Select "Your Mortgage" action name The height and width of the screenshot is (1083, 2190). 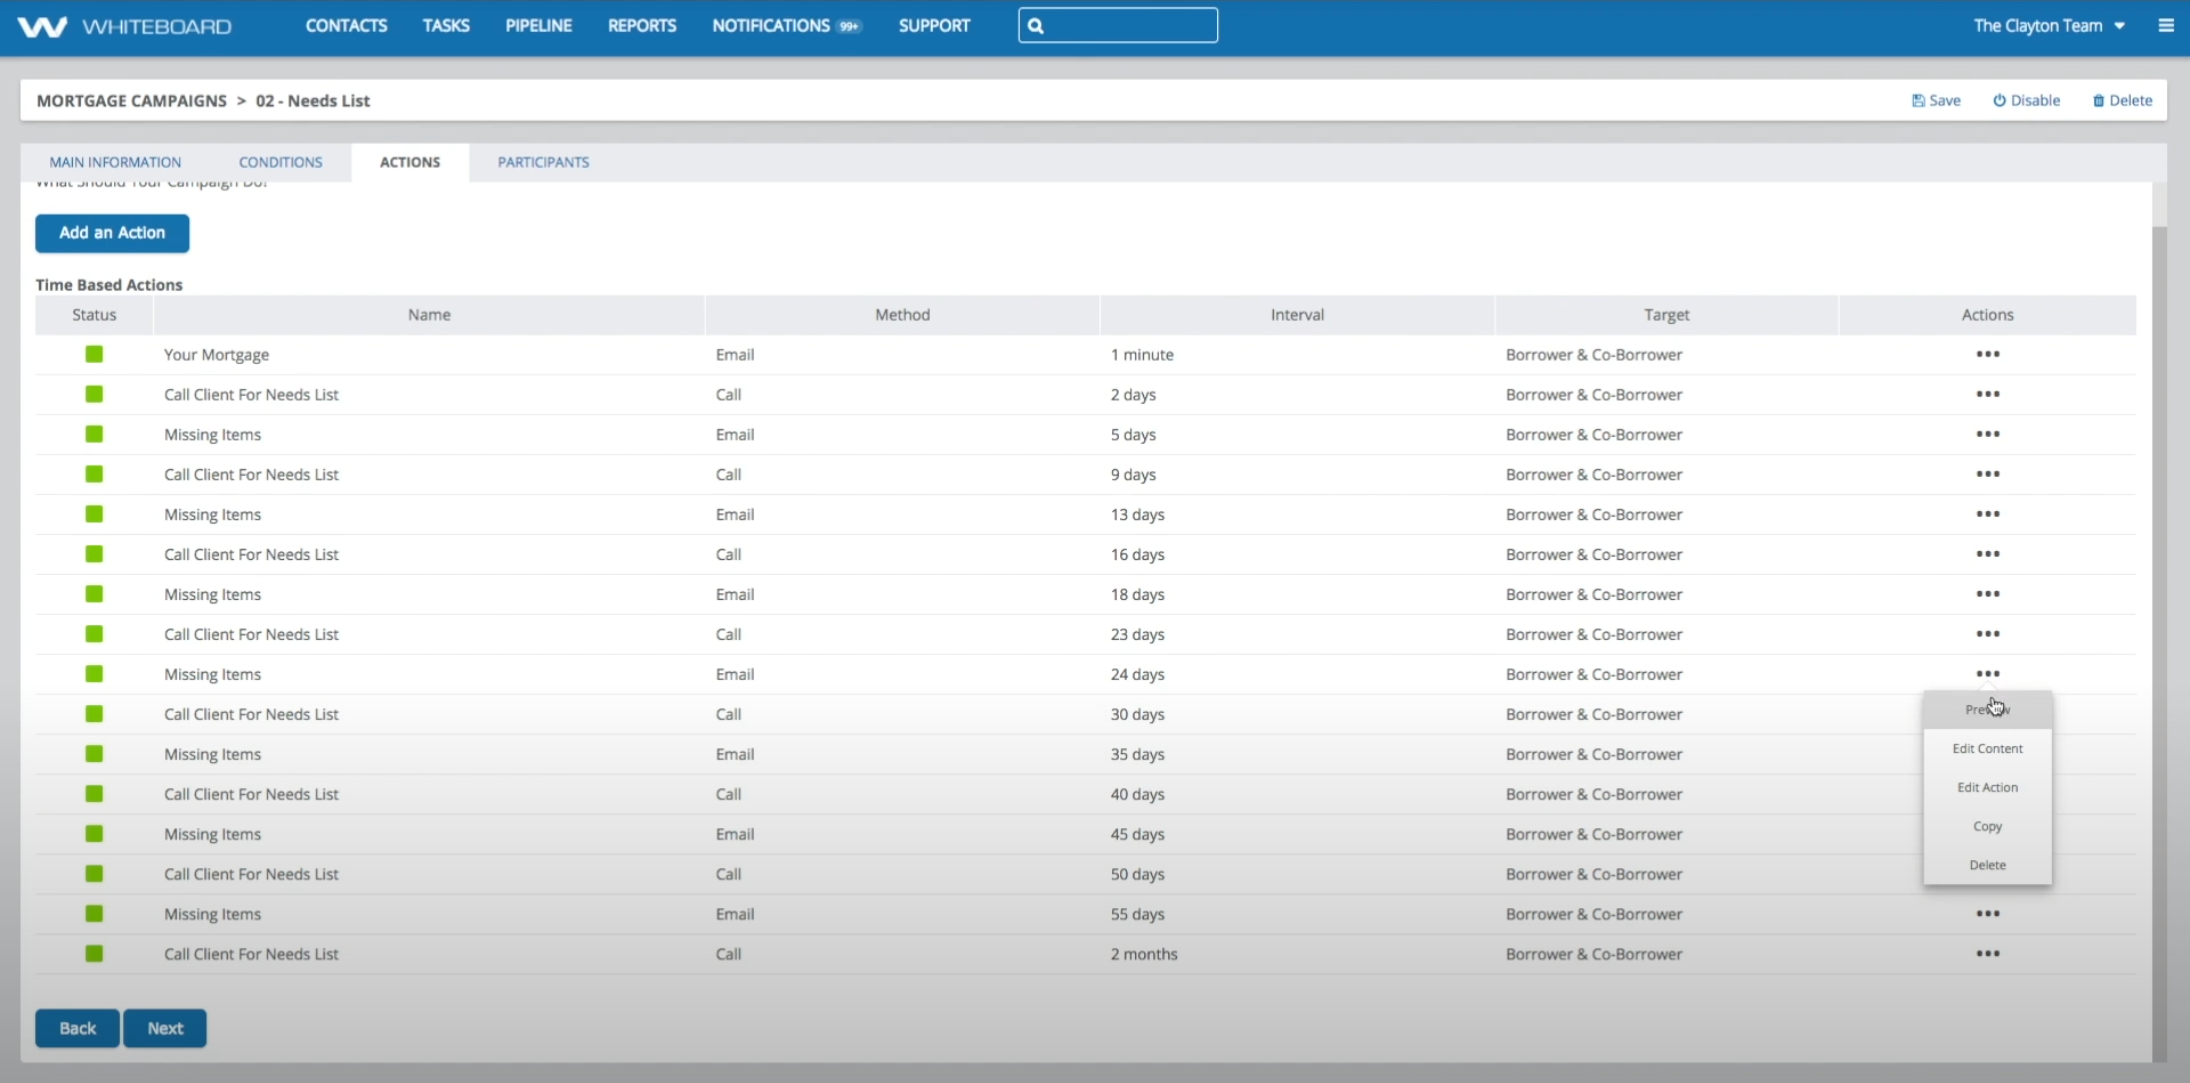(216, 354)
